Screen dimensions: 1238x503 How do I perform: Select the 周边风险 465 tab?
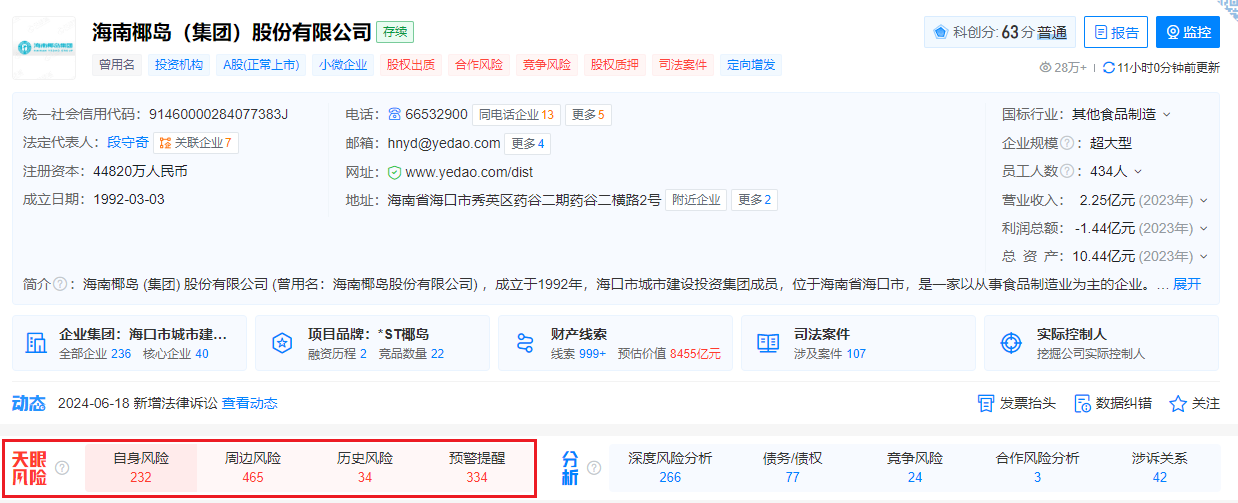coord(253,467)
